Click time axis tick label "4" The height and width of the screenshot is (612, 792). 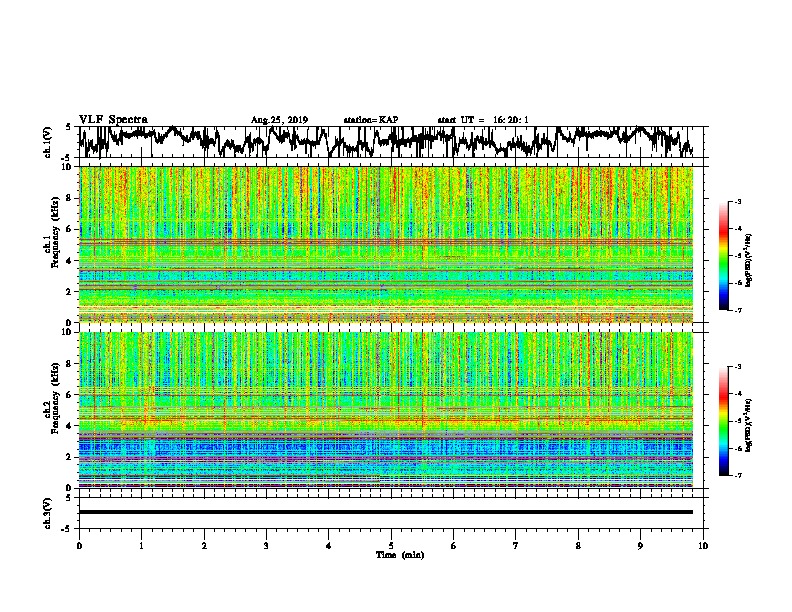click(x=329, y=546)
